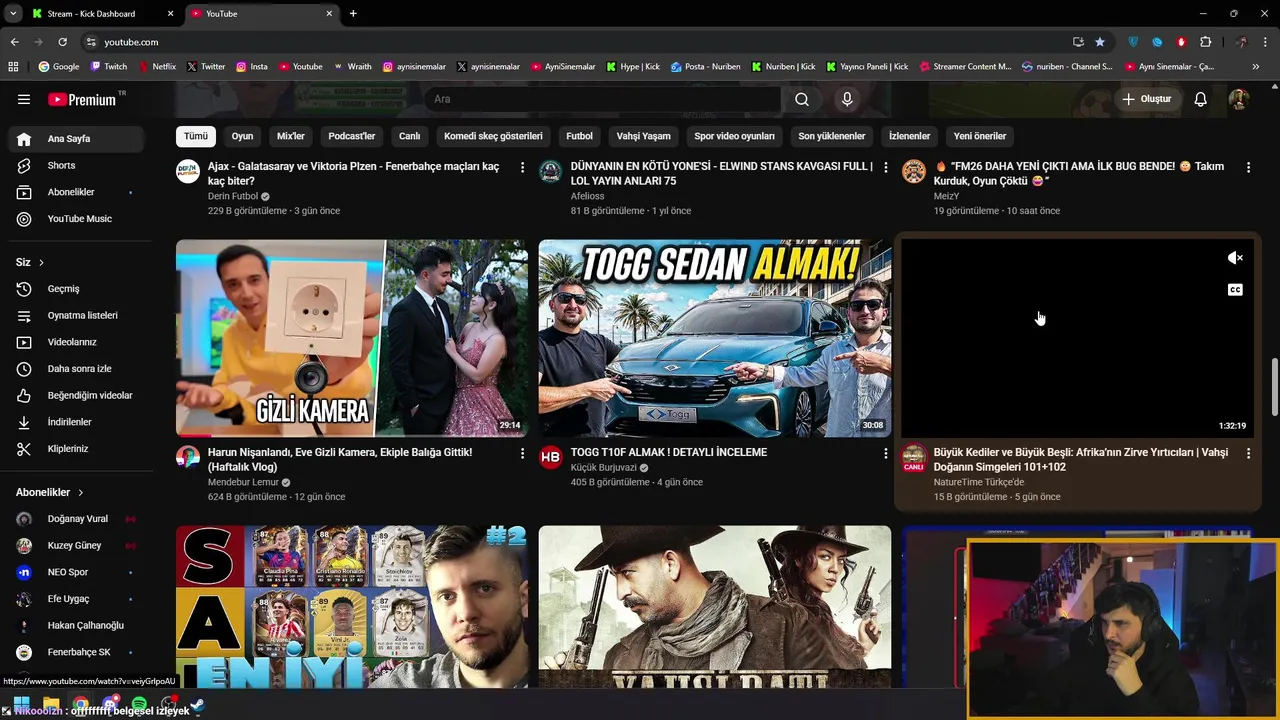Select Spor video oyunları chip
The image size is (1280, 720).
[735, 136]
